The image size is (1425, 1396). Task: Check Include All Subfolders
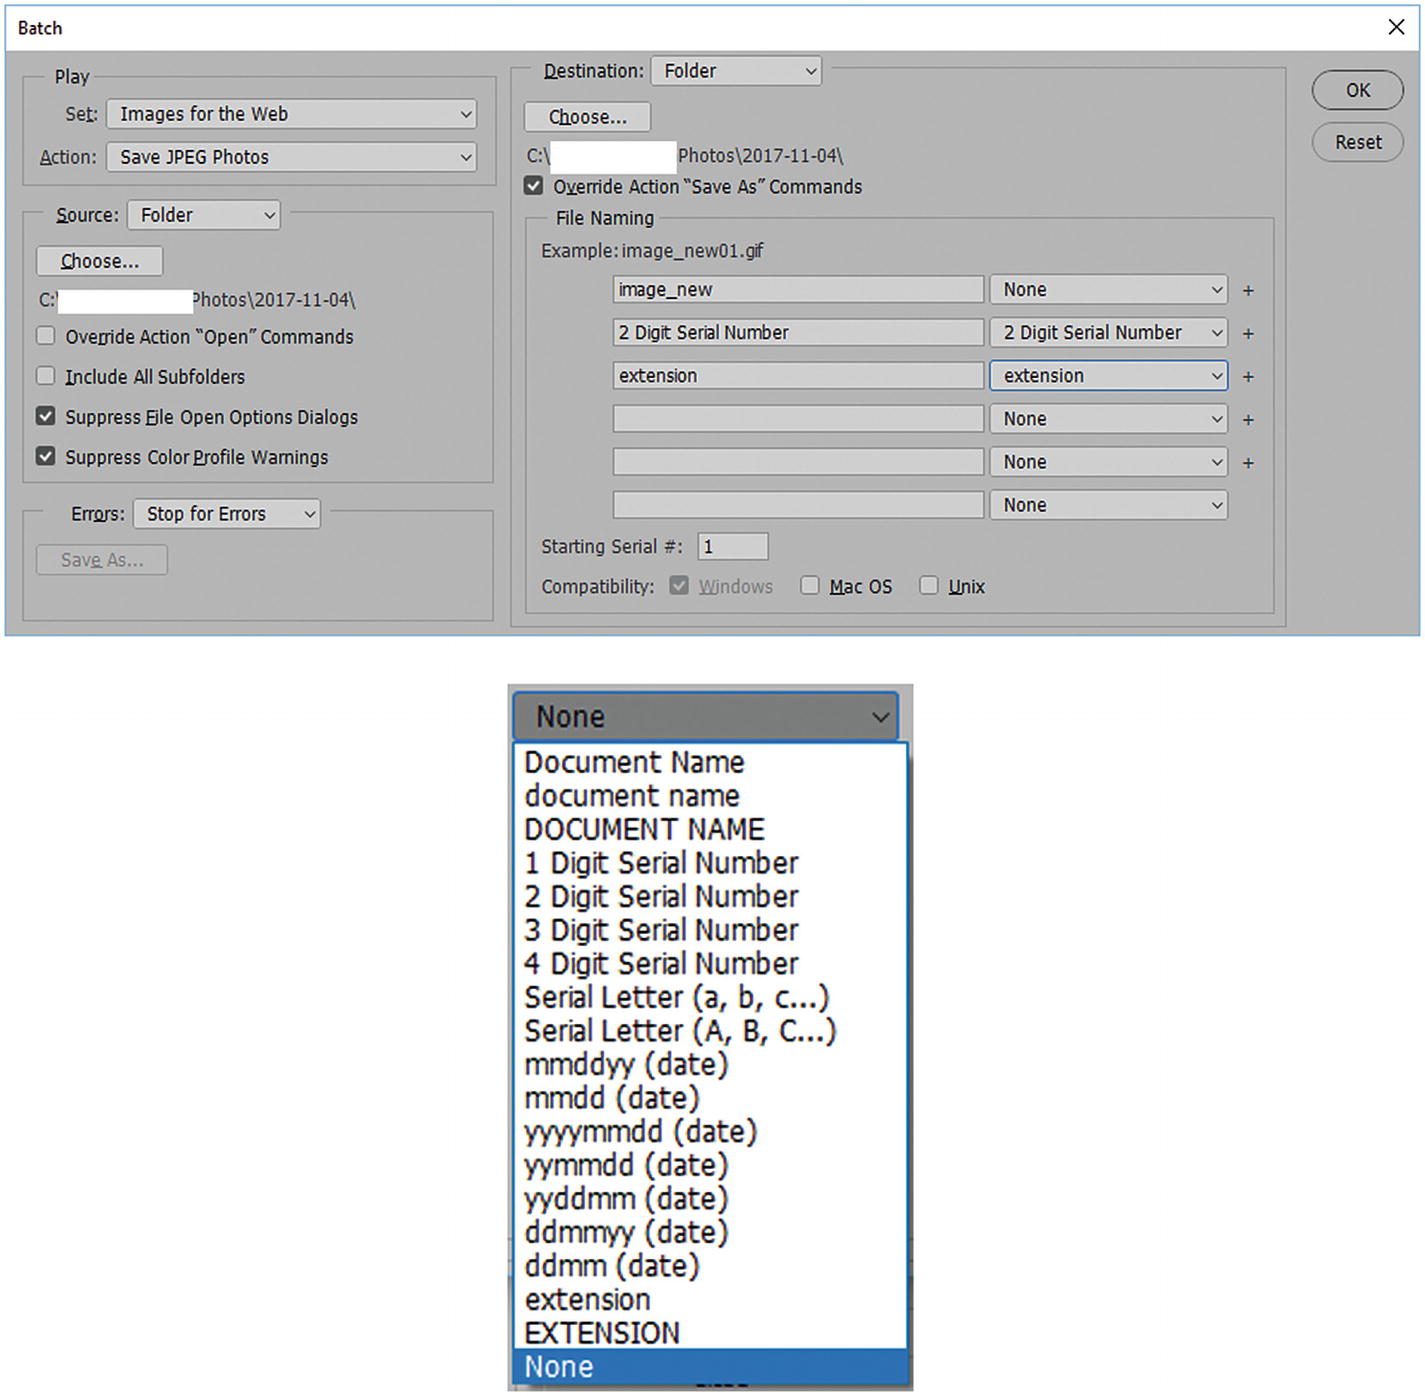pos(46,376)
